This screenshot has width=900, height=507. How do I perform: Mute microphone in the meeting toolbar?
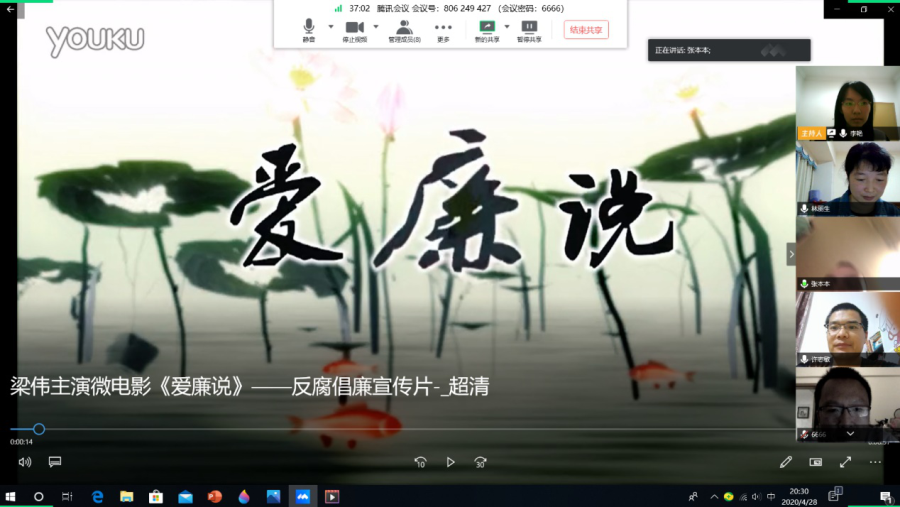[308, 28]
